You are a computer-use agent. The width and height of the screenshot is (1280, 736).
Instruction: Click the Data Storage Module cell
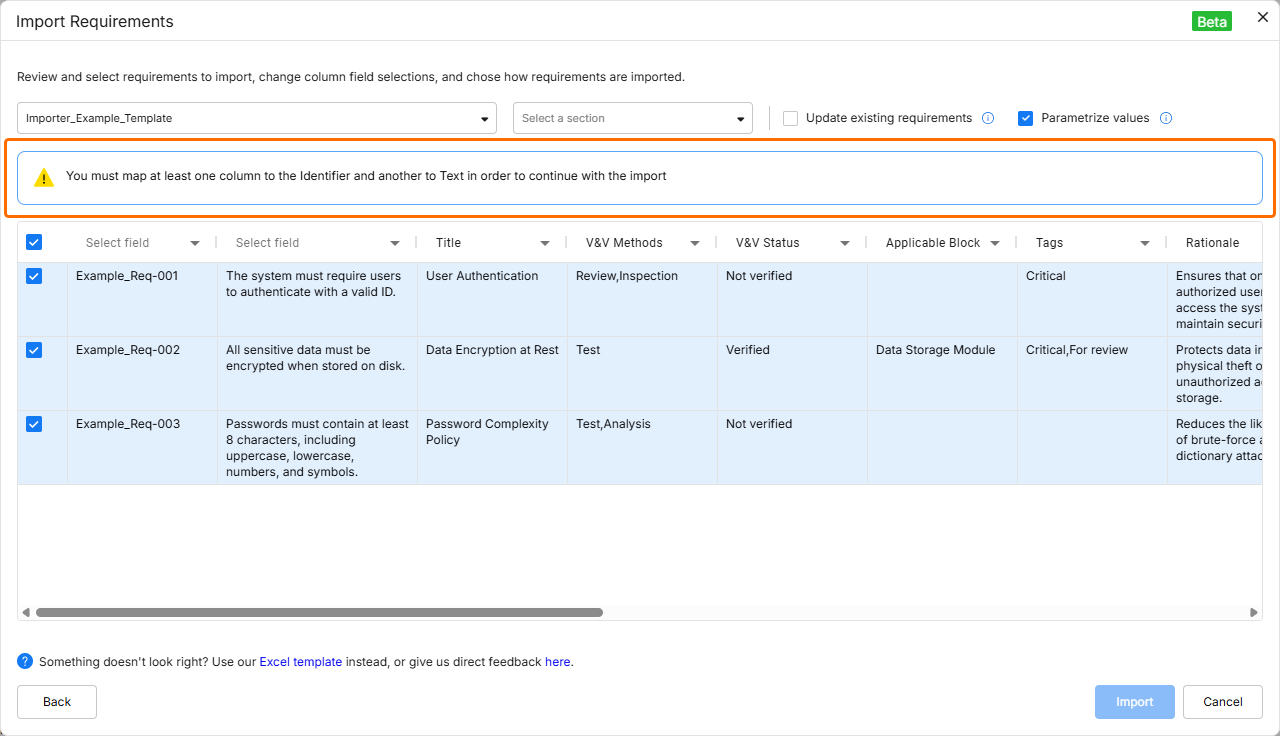pyautogui.click(x=942, y=374)
